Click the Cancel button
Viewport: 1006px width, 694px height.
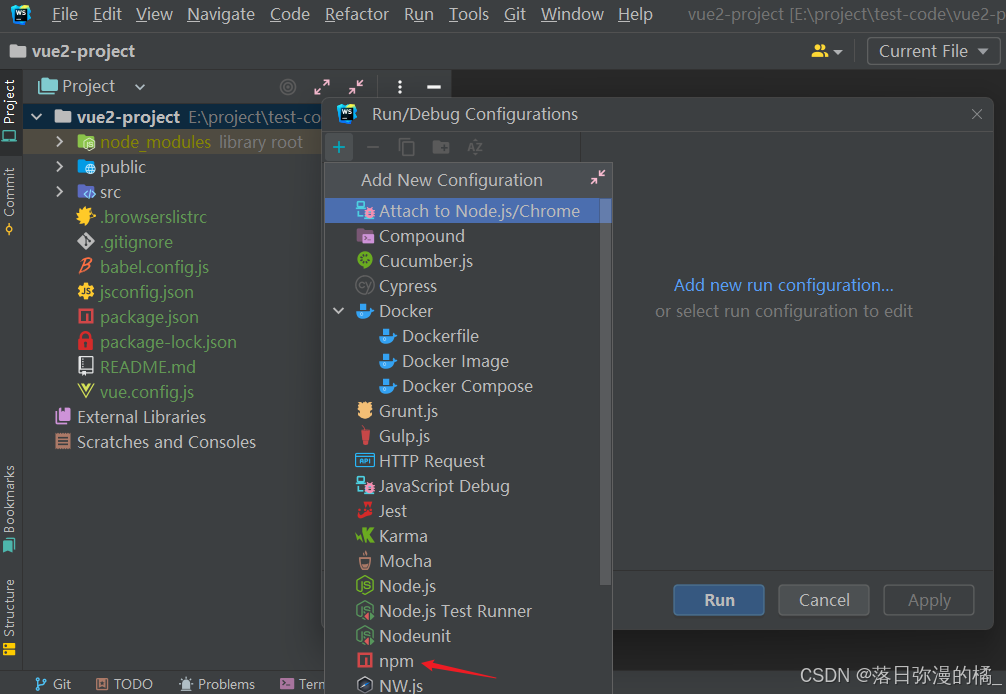824,600
